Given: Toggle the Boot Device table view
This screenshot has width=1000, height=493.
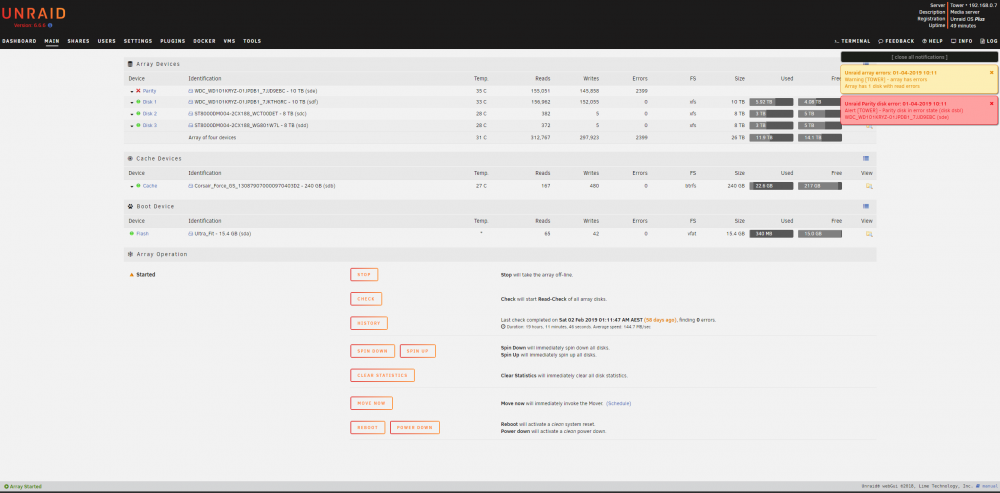Looking at the screenshot, I should 865,206.
